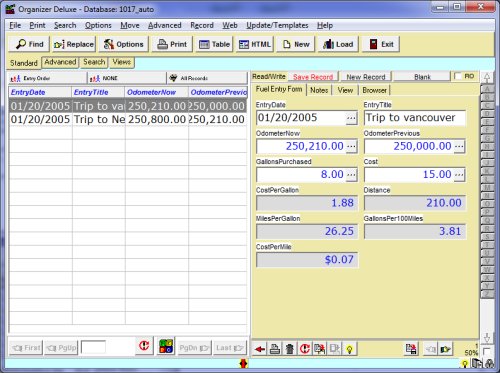This screenshot has width=500, height=373.
Task: Click the EntryDate column header
Action: coord(40,92)
